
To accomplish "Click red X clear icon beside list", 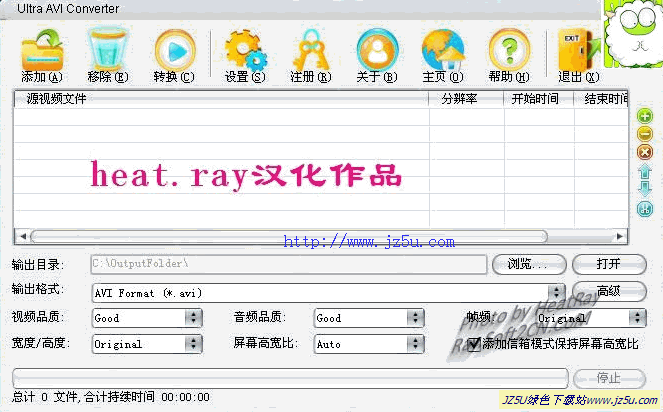I will pyautogui.click(x=645, y=152).
